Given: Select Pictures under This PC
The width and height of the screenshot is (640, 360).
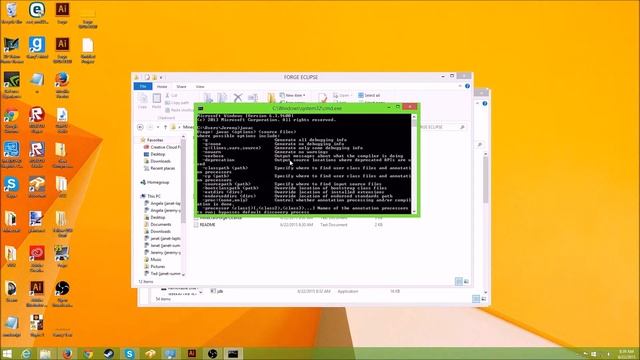Looking at the screenshot, I should coord(155,267).
